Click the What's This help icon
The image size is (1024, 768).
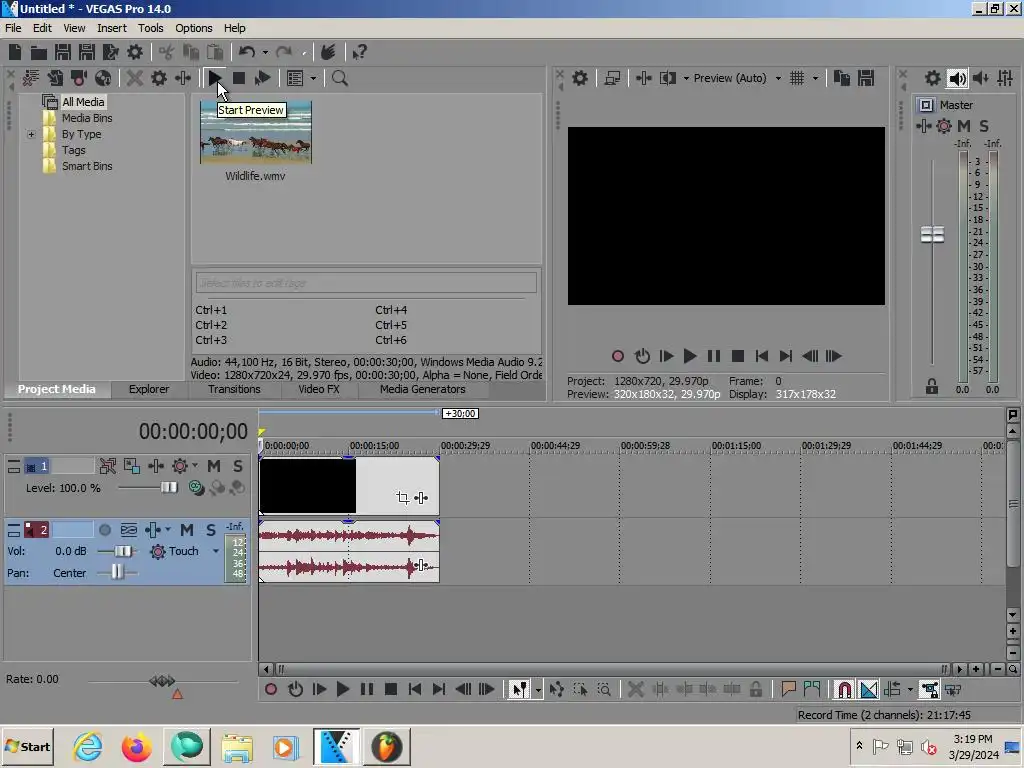coord(359,52)
